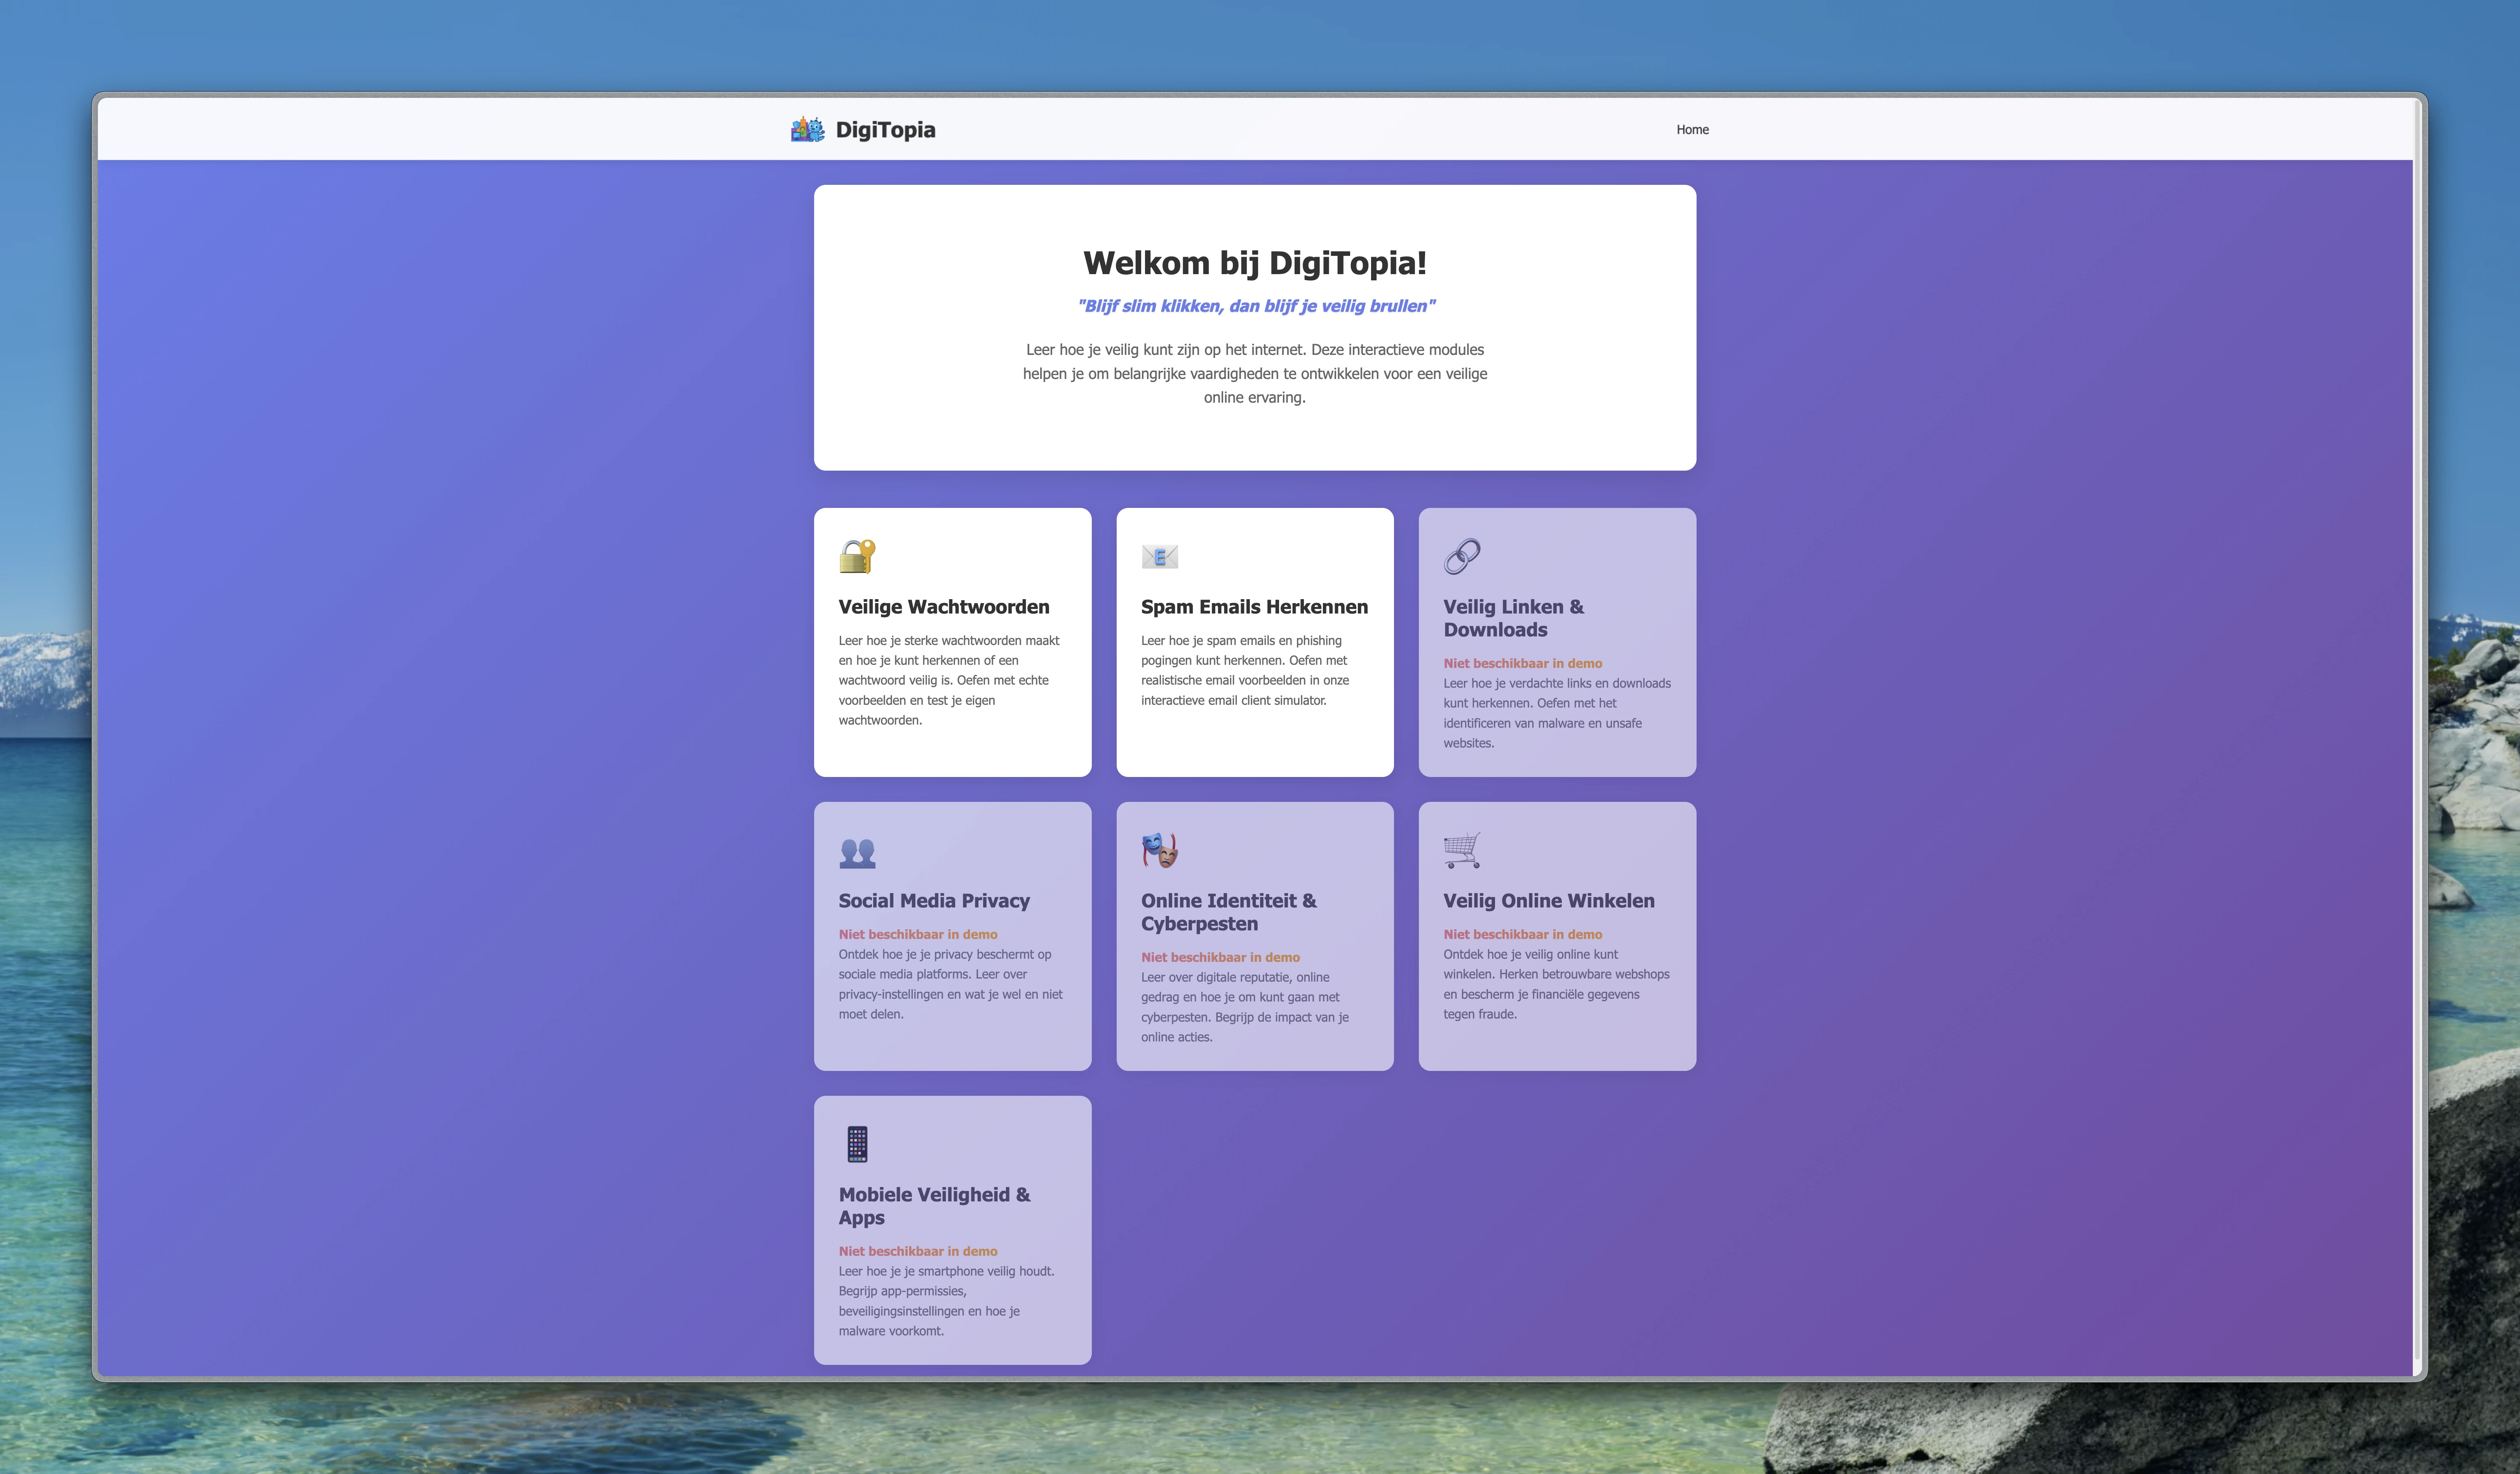The width and height of the screenshot is (2520, 1474).
Task: Click the Online Identiteit & Cyberpesten card
Action: tap(1254, 936)
